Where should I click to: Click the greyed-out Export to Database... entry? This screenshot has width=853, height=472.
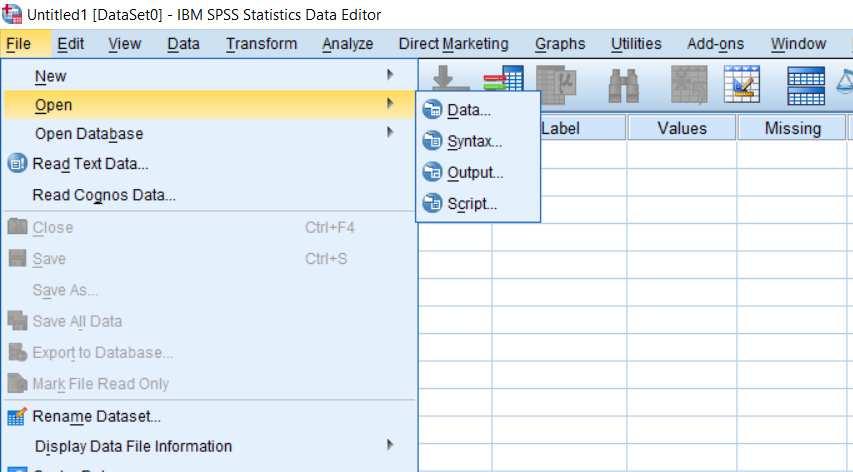coord(209,352)
